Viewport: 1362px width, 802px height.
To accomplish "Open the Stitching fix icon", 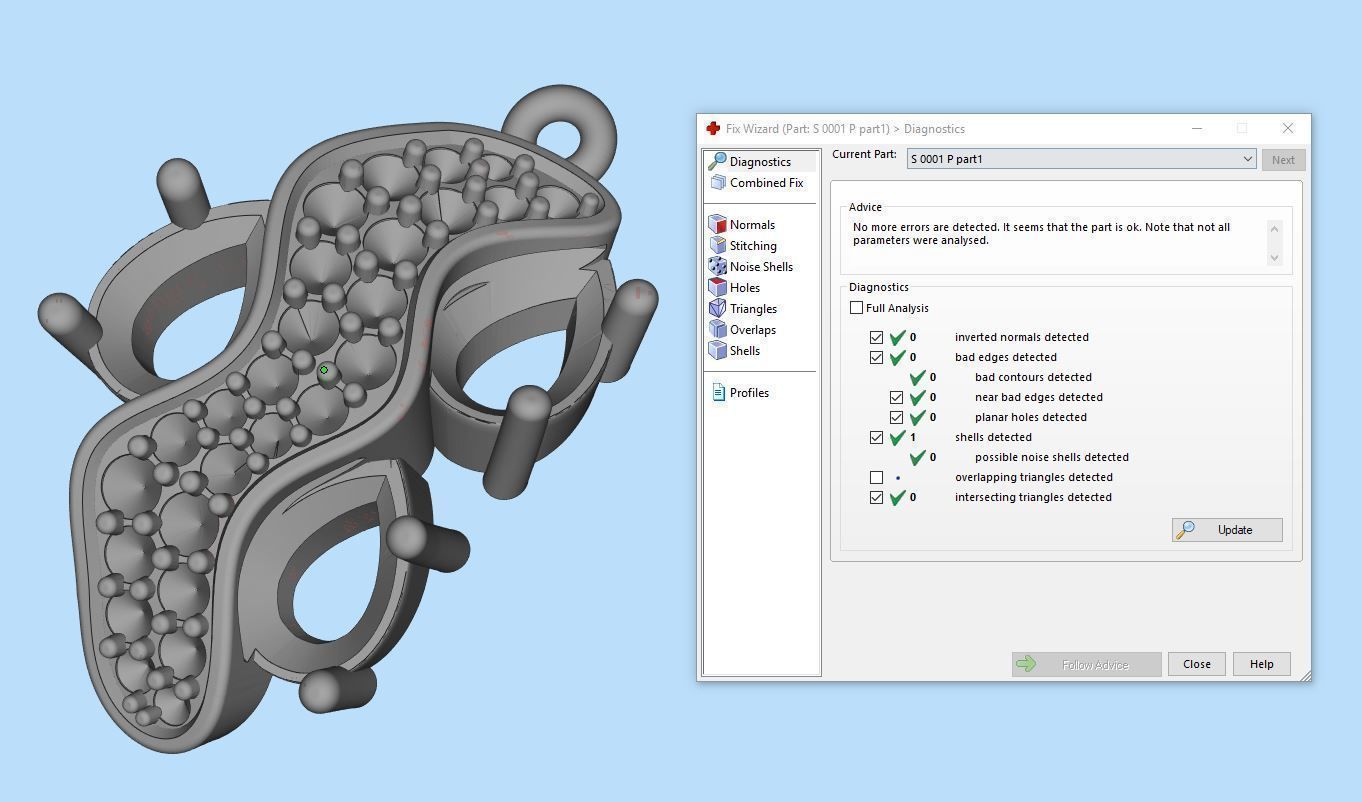I will 717,245.
